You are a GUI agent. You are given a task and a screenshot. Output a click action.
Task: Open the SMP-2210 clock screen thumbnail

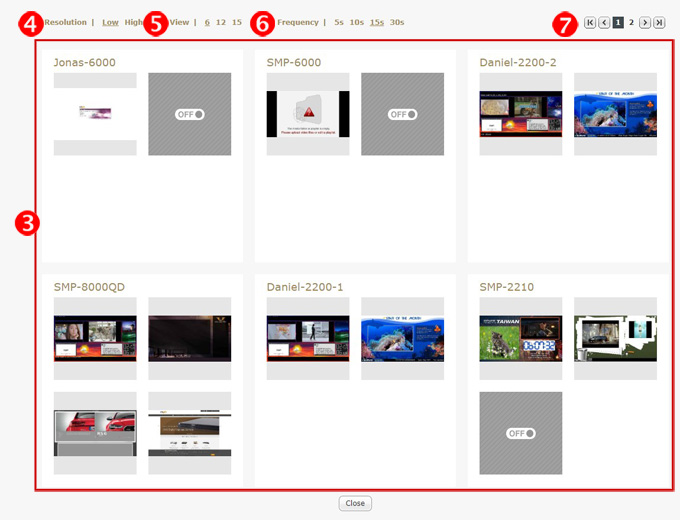click(521, 338)
